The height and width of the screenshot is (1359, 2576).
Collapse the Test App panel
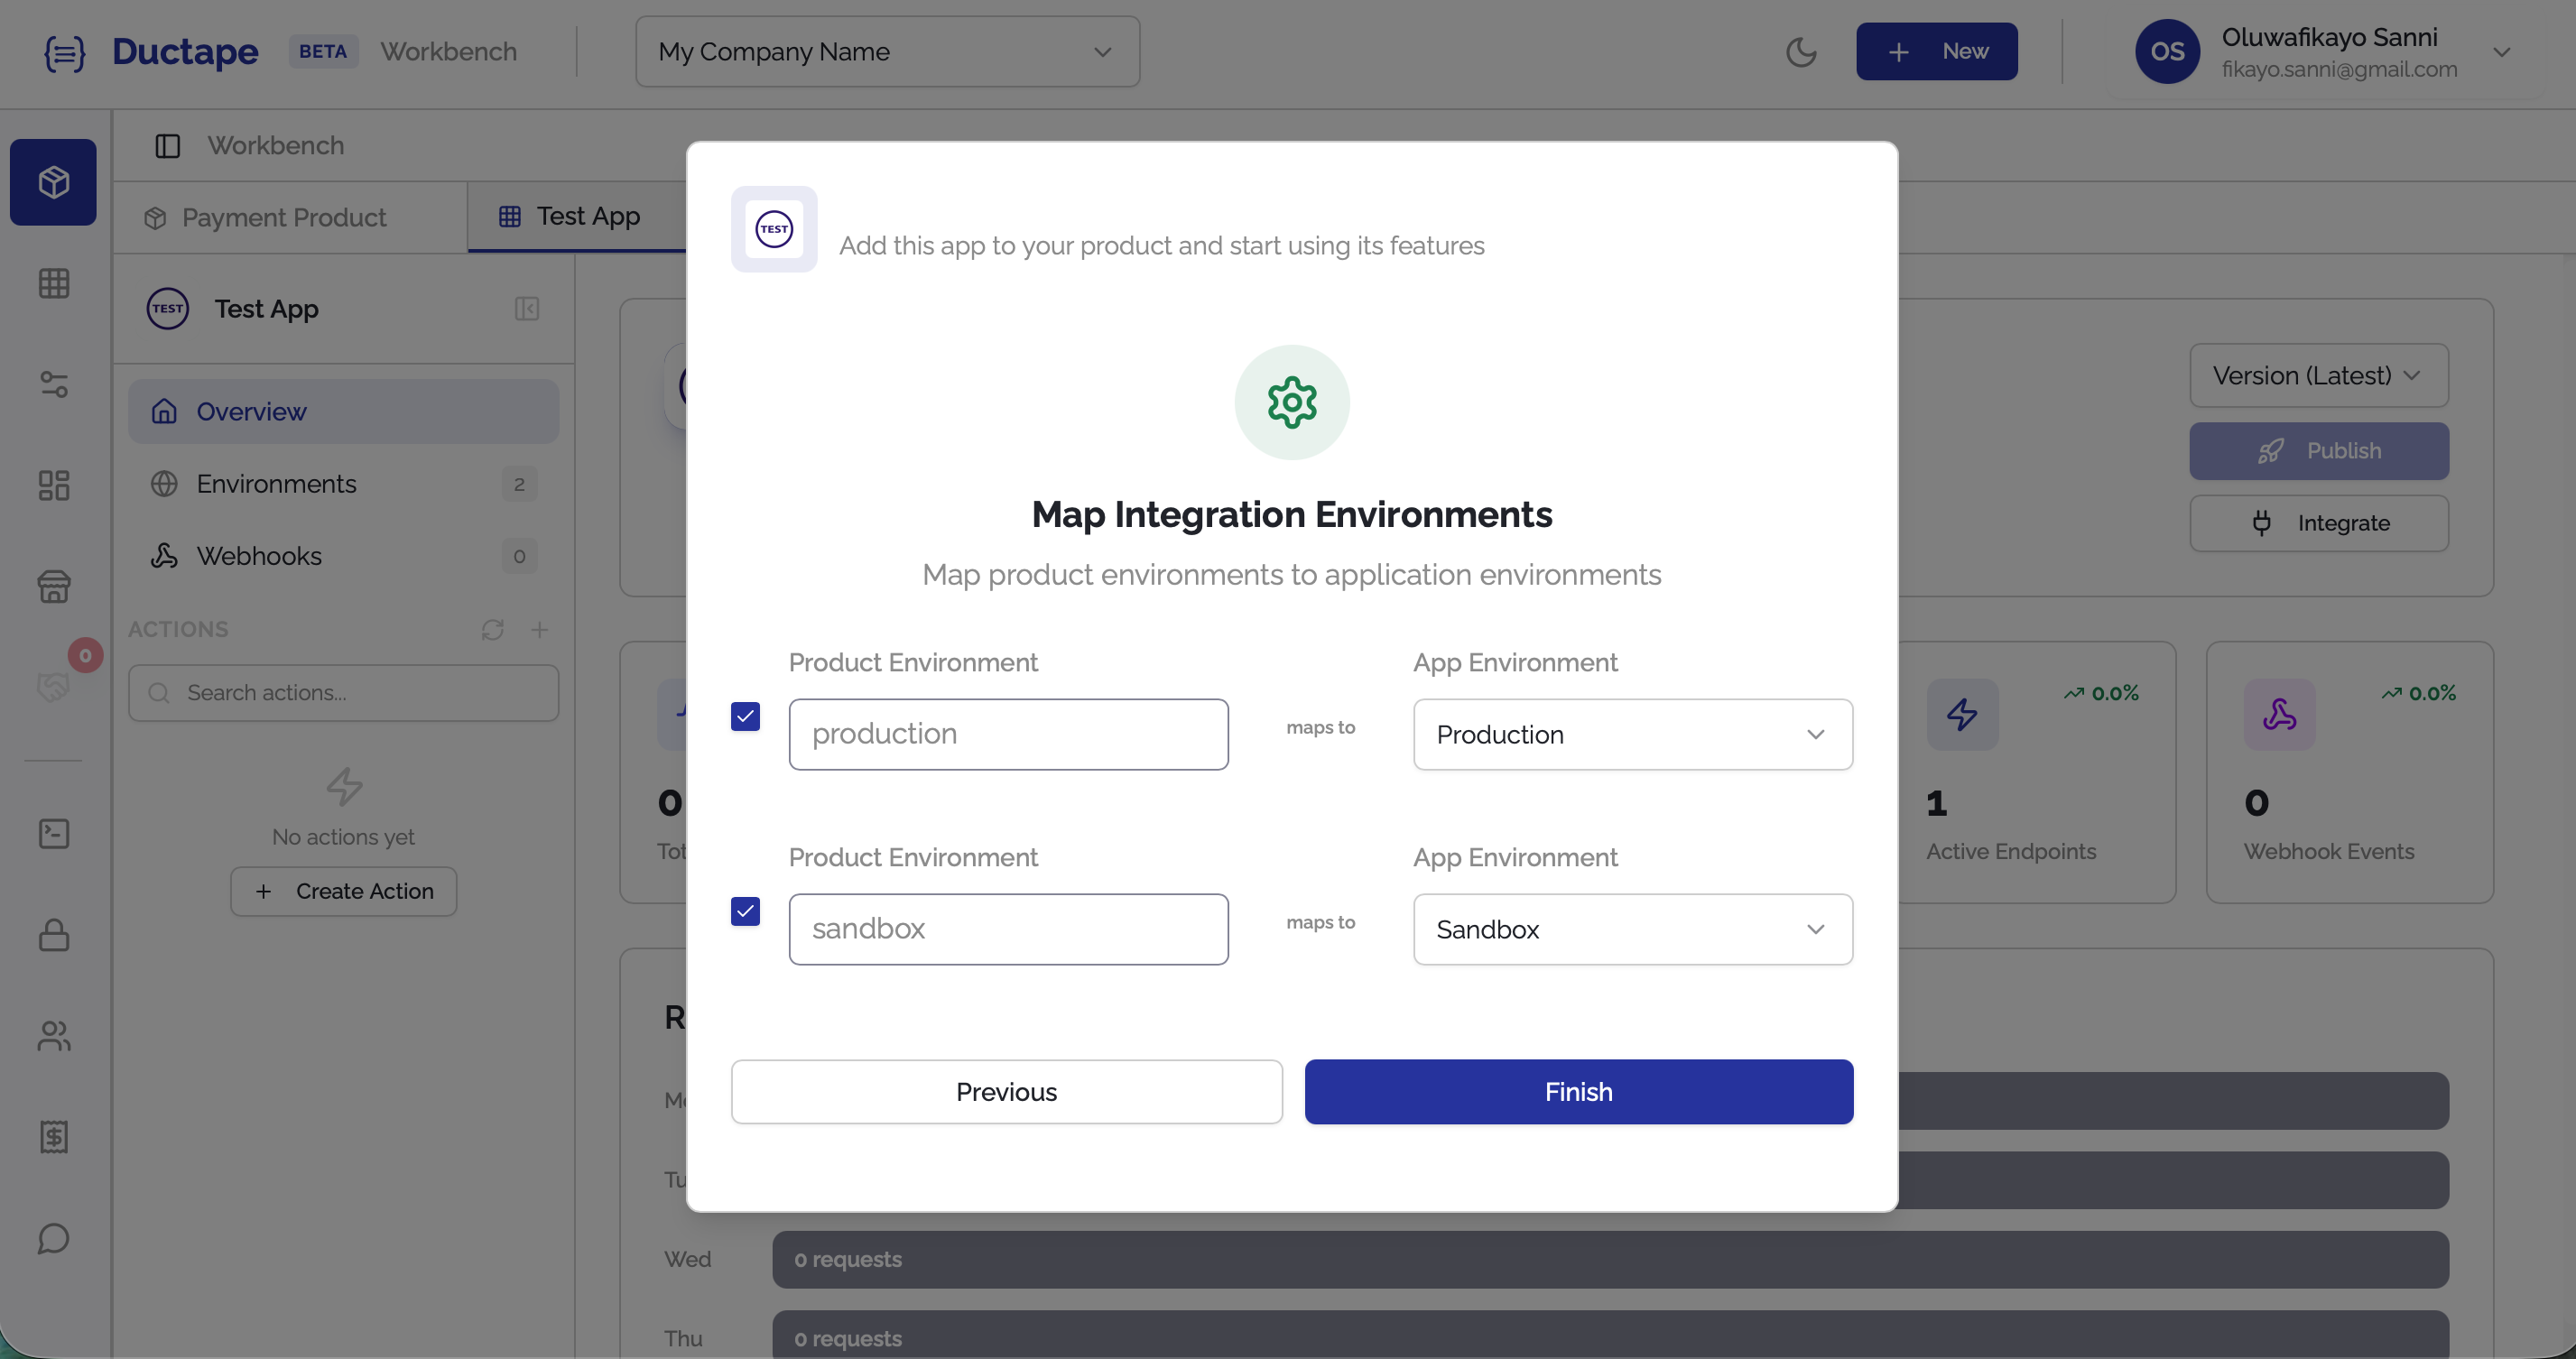527,309
